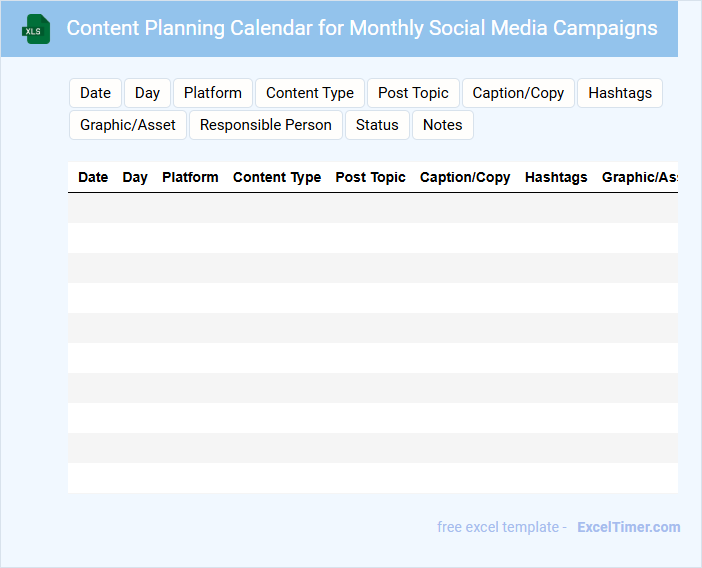Choose the Content Type tag
The image size is (702, 568).
310,93
